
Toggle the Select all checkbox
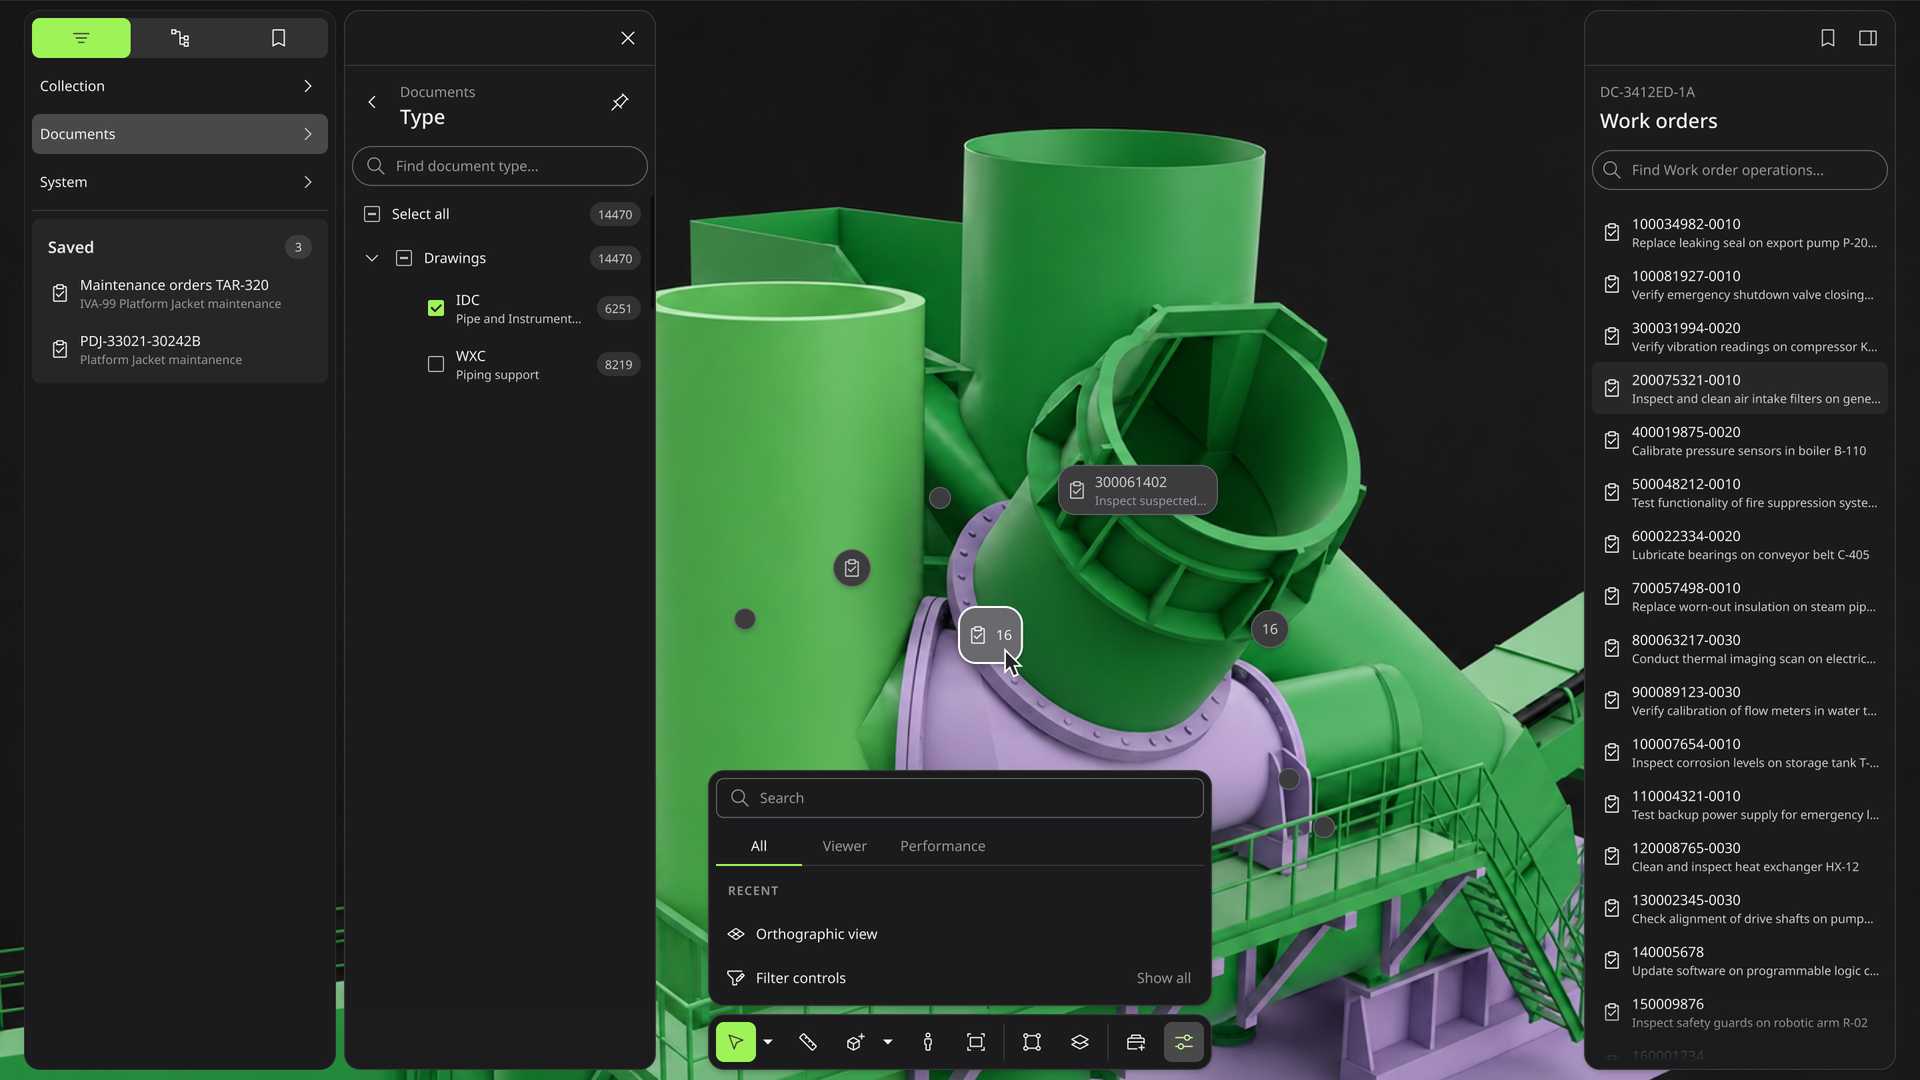click(x=372, y=214)
